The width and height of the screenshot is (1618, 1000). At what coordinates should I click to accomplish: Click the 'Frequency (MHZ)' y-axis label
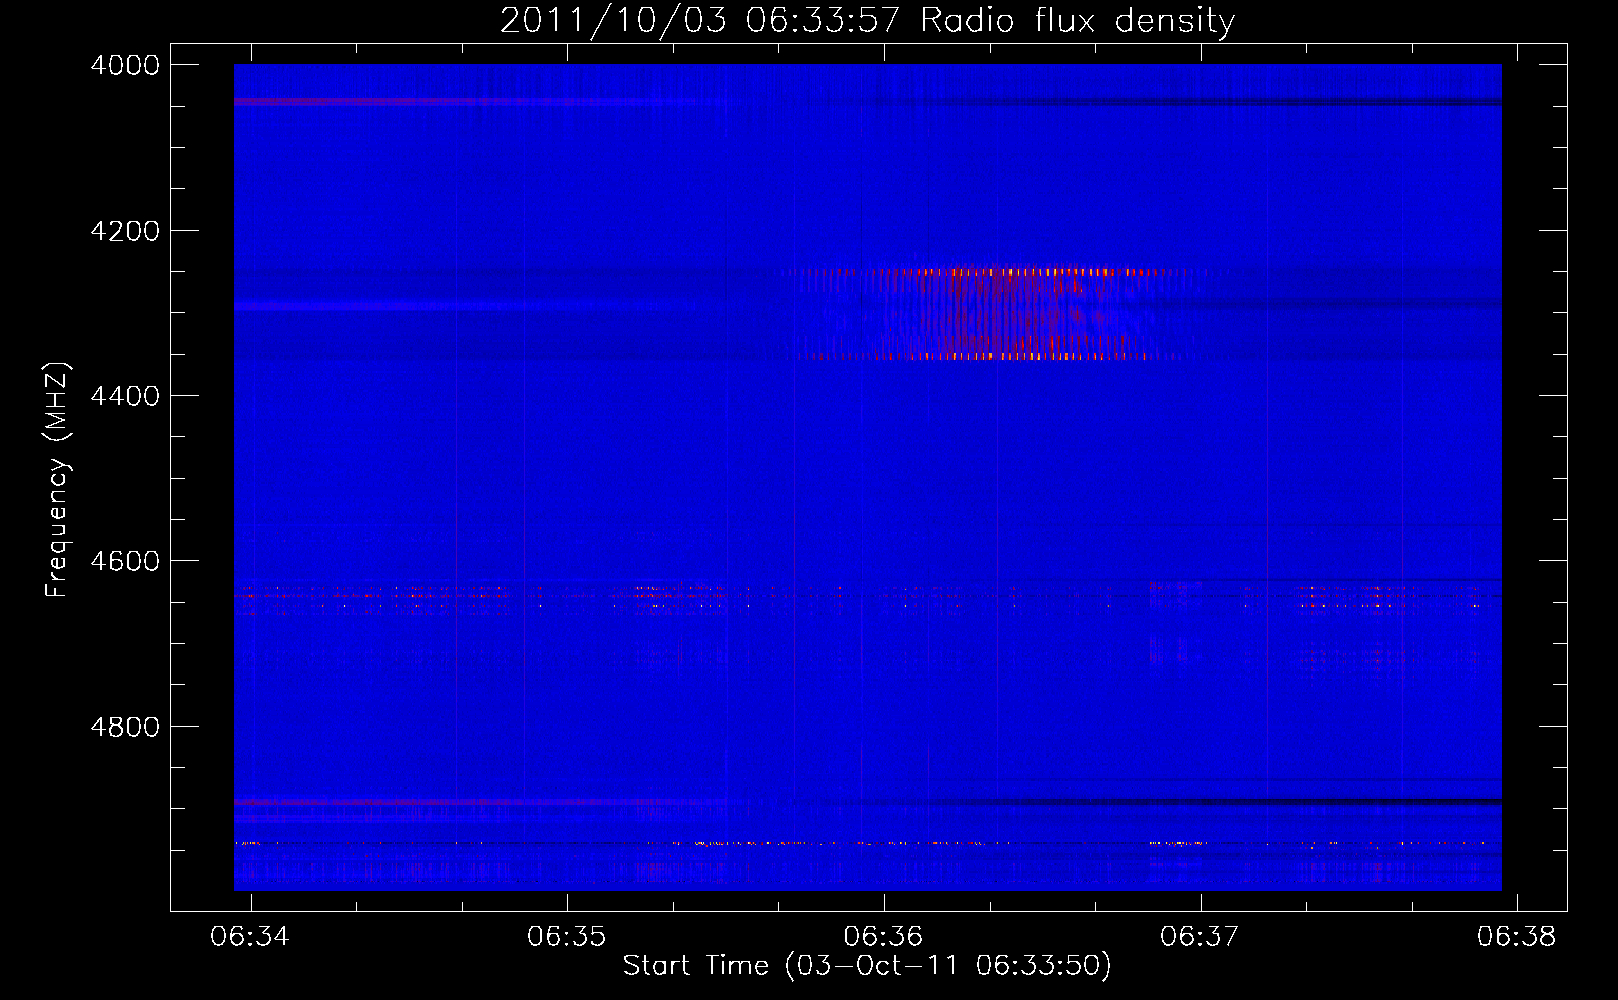click(58, 480)
